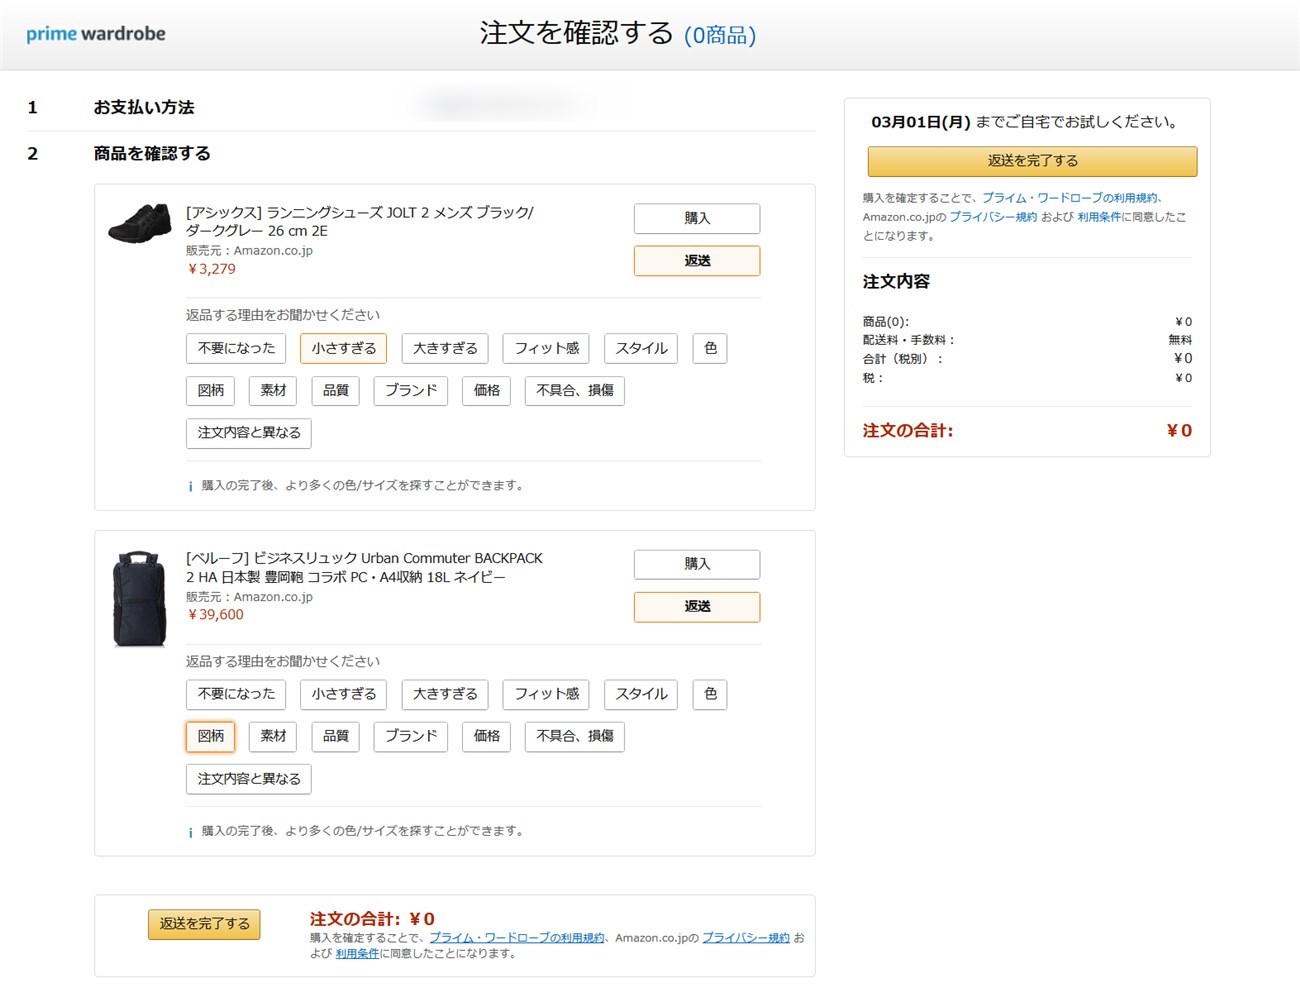
Task: Open プライバシー規約 link in the sidebar
Action: pos(993,217)
